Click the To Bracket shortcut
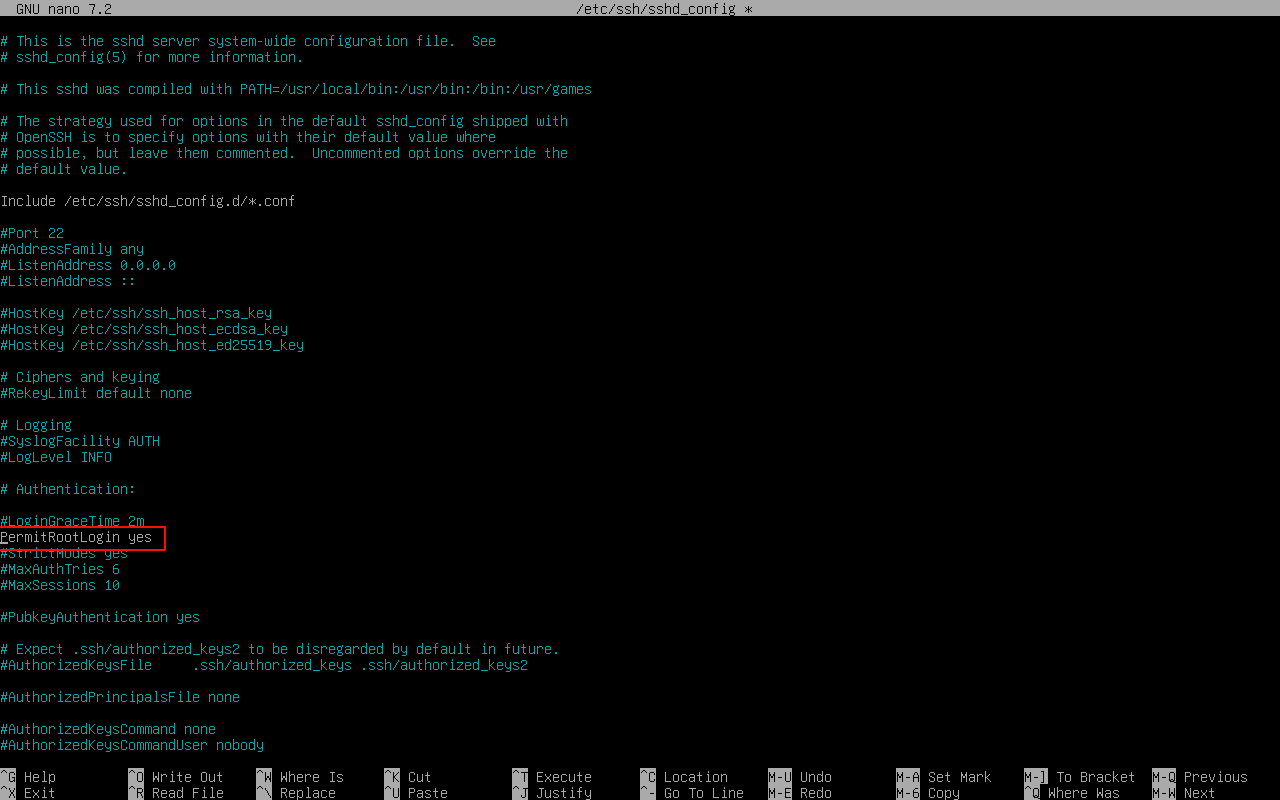The height and width of the screenshot is (800, 1280). (x=1095, y=777)
